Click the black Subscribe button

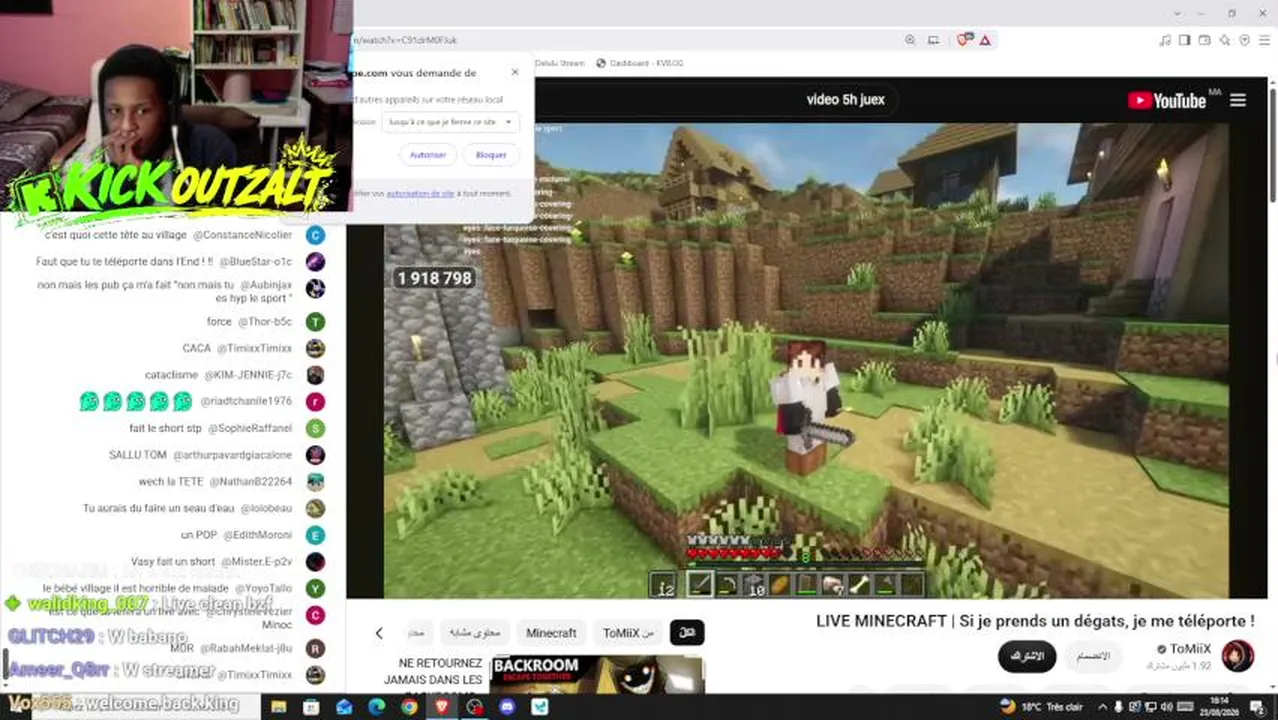[1028, 656]
